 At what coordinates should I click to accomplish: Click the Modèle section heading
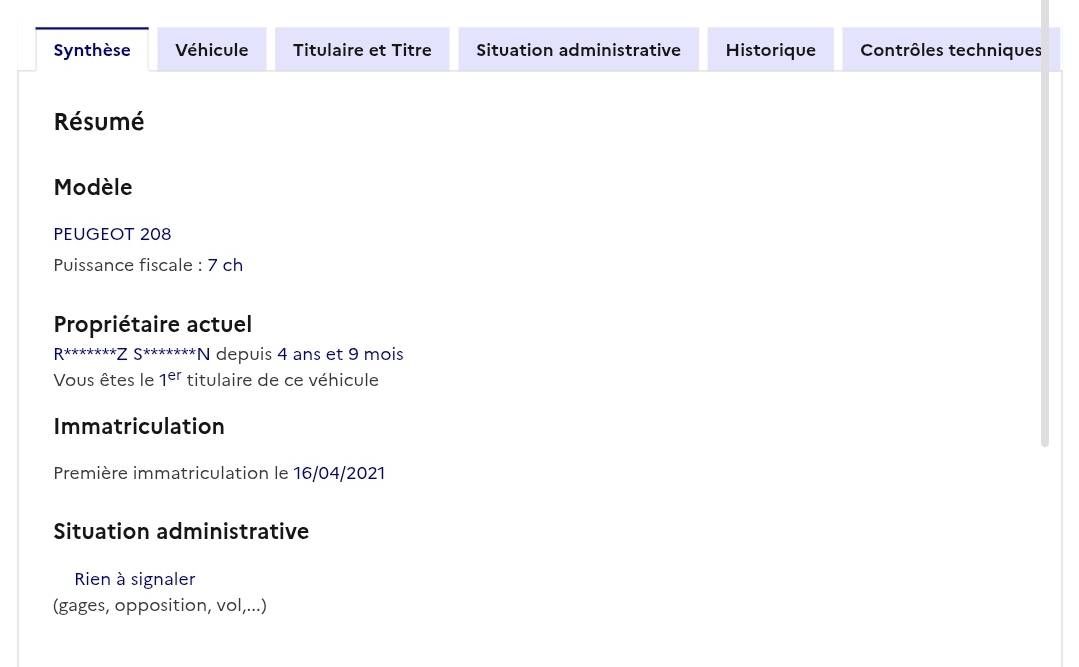(93, 187)
